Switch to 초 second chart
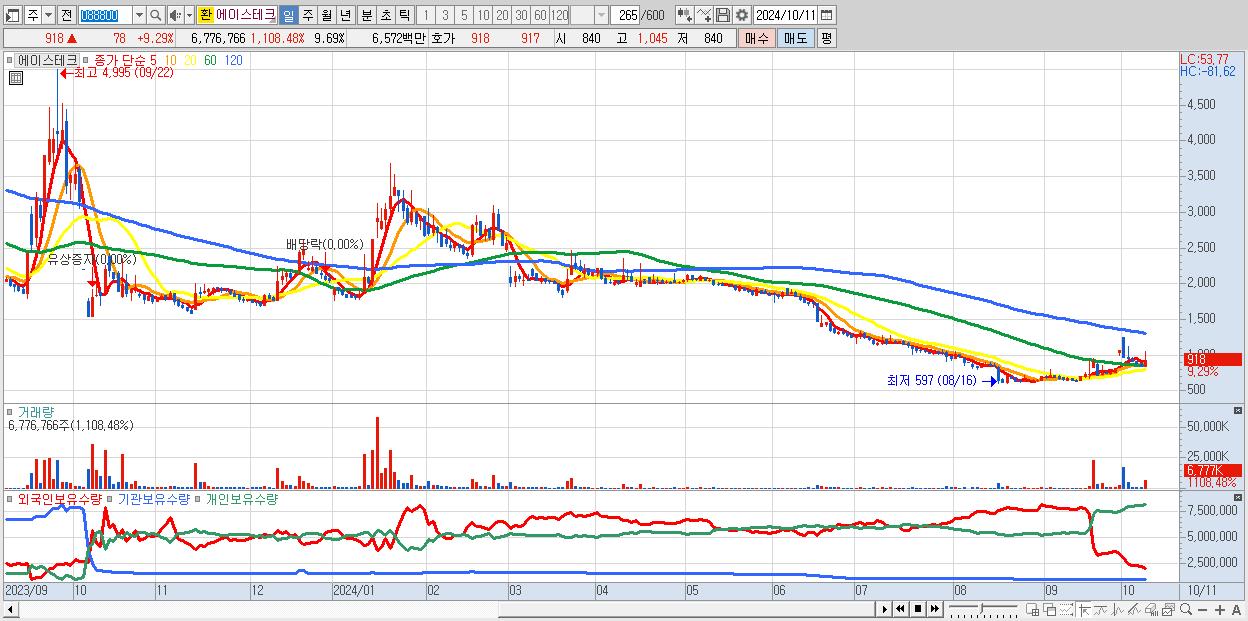1248x621 pixels. [385, 15]
